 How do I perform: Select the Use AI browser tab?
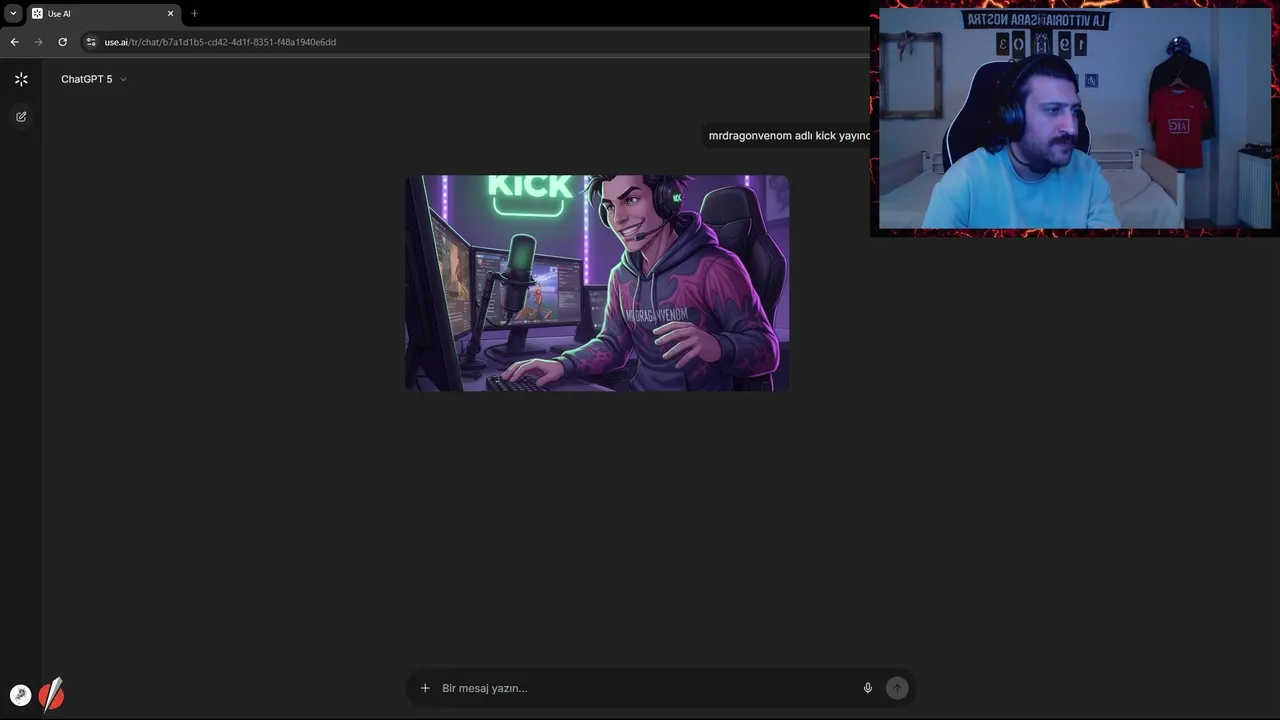click(x=102, y=14)
